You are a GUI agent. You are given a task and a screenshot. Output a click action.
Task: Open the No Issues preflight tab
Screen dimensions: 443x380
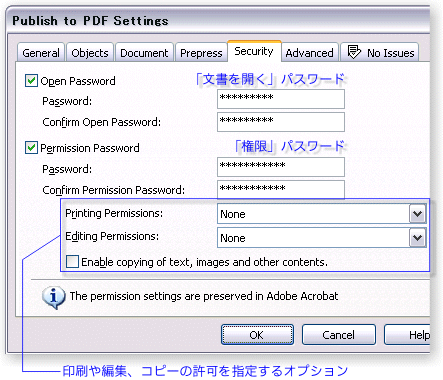[380, 53]
